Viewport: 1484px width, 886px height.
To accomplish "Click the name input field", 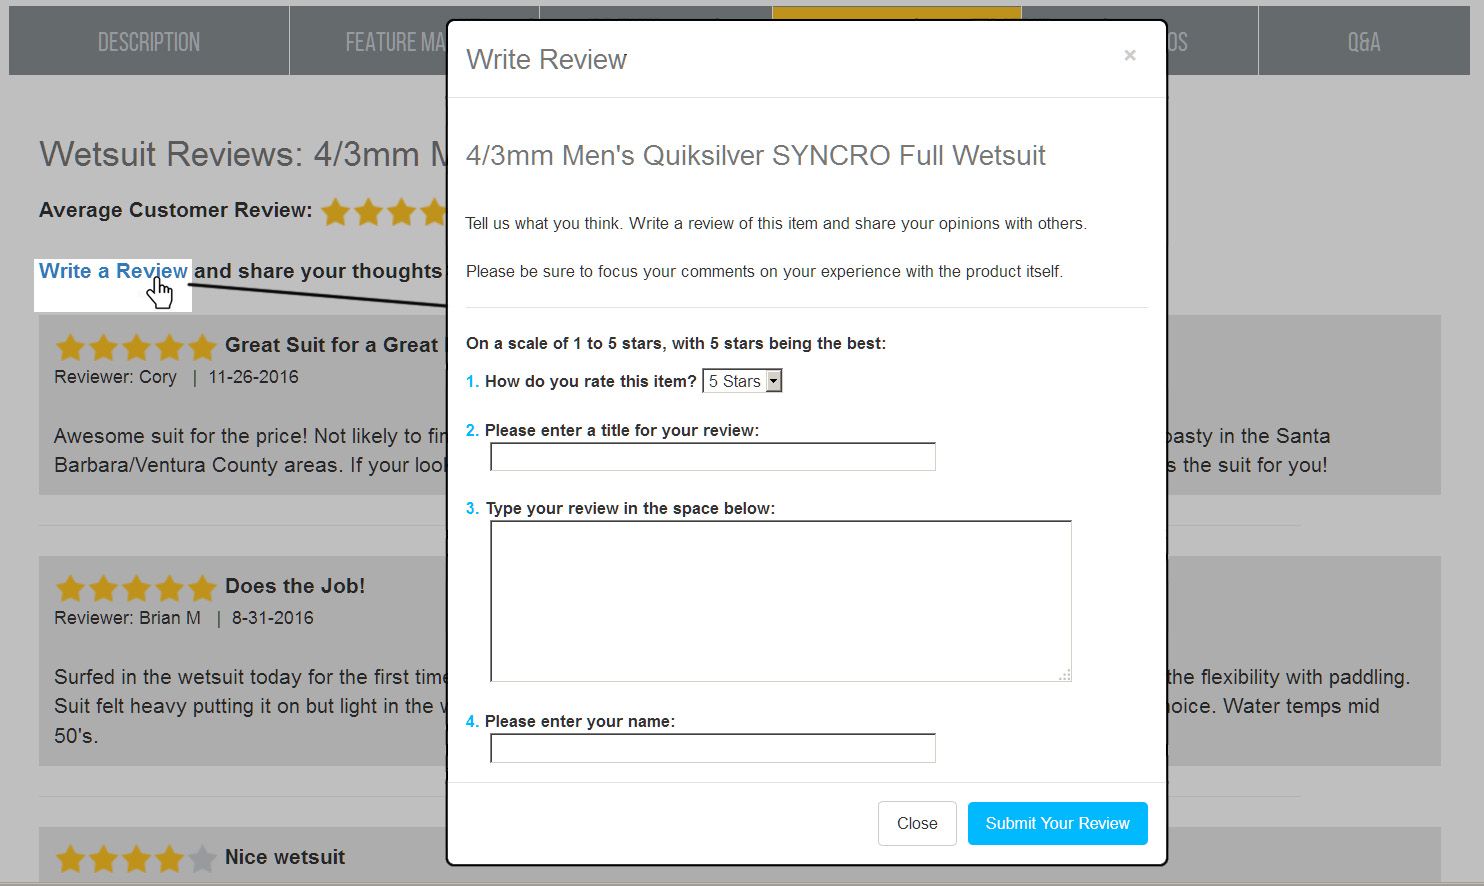I will [x=713, y=748].
